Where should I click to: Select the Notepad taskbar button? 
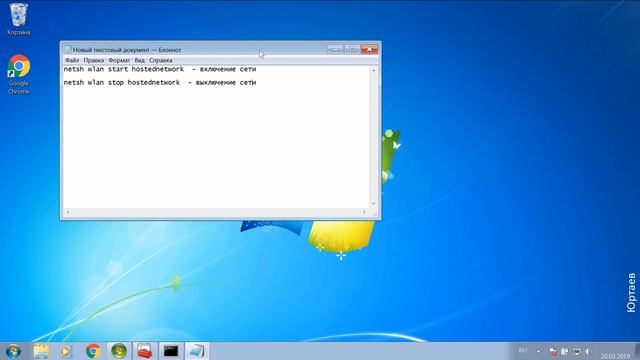[197, 351]
